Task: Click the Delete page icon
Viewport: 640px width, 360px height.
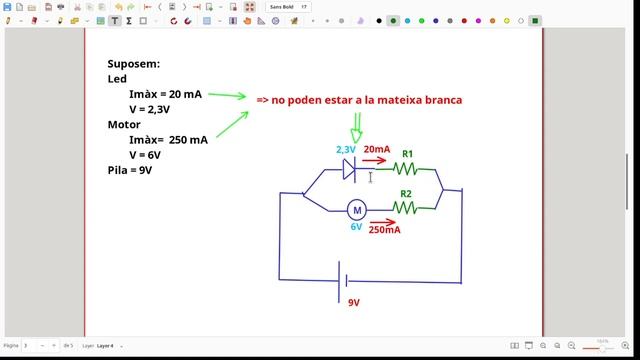Action: click(233, 7)
